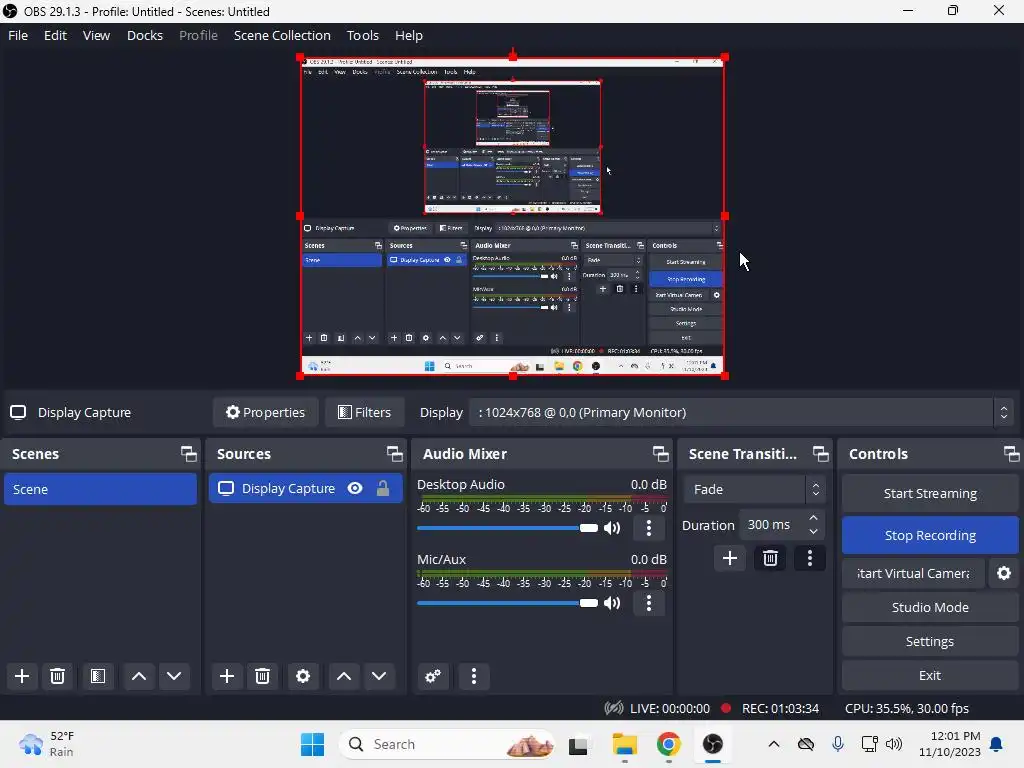Open Properties for Display Capture
Viewport: 1024px width, 768px height.
click(x=265, y=412)
